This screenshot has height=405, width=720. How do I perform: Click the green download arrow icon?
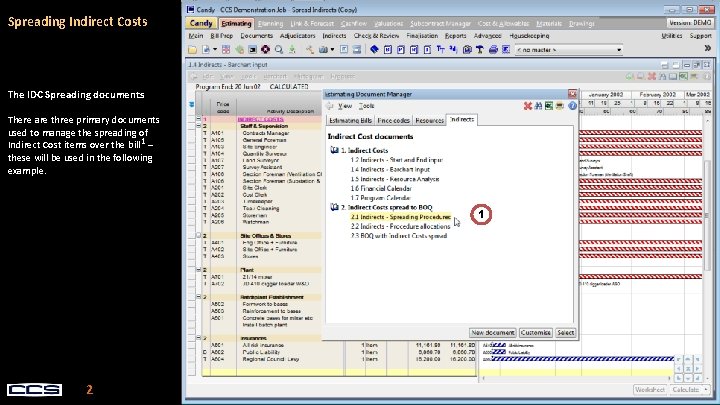[x=292, y=50]
